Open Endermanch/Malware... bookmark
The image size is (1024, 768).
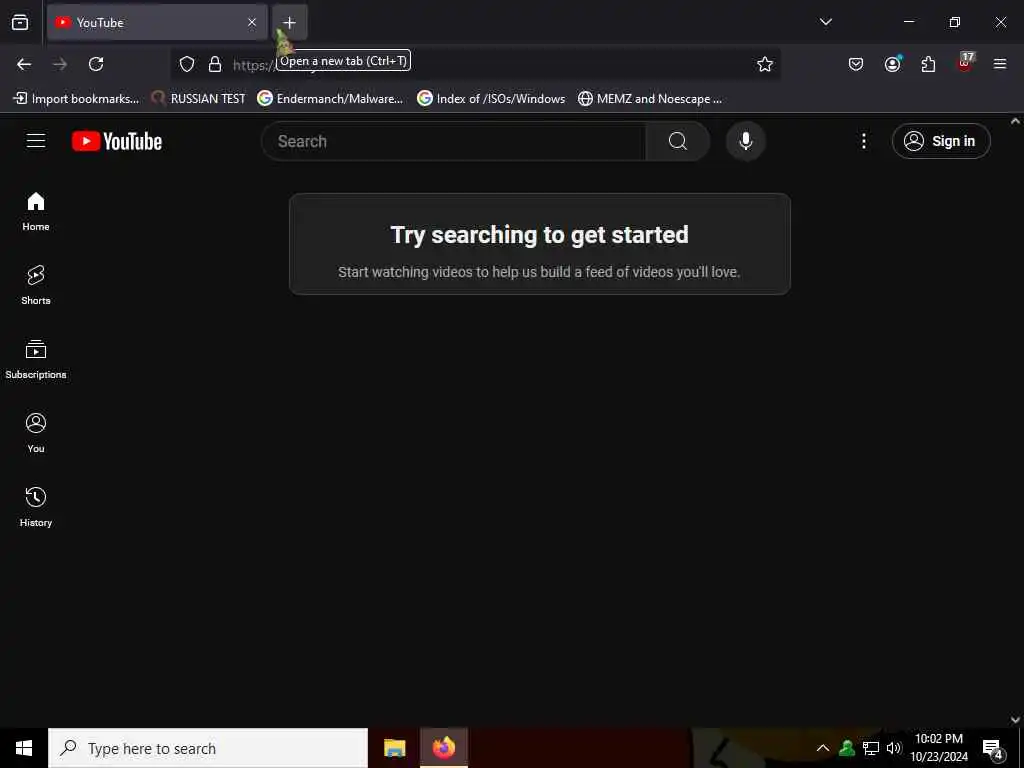tap(330, 99)
